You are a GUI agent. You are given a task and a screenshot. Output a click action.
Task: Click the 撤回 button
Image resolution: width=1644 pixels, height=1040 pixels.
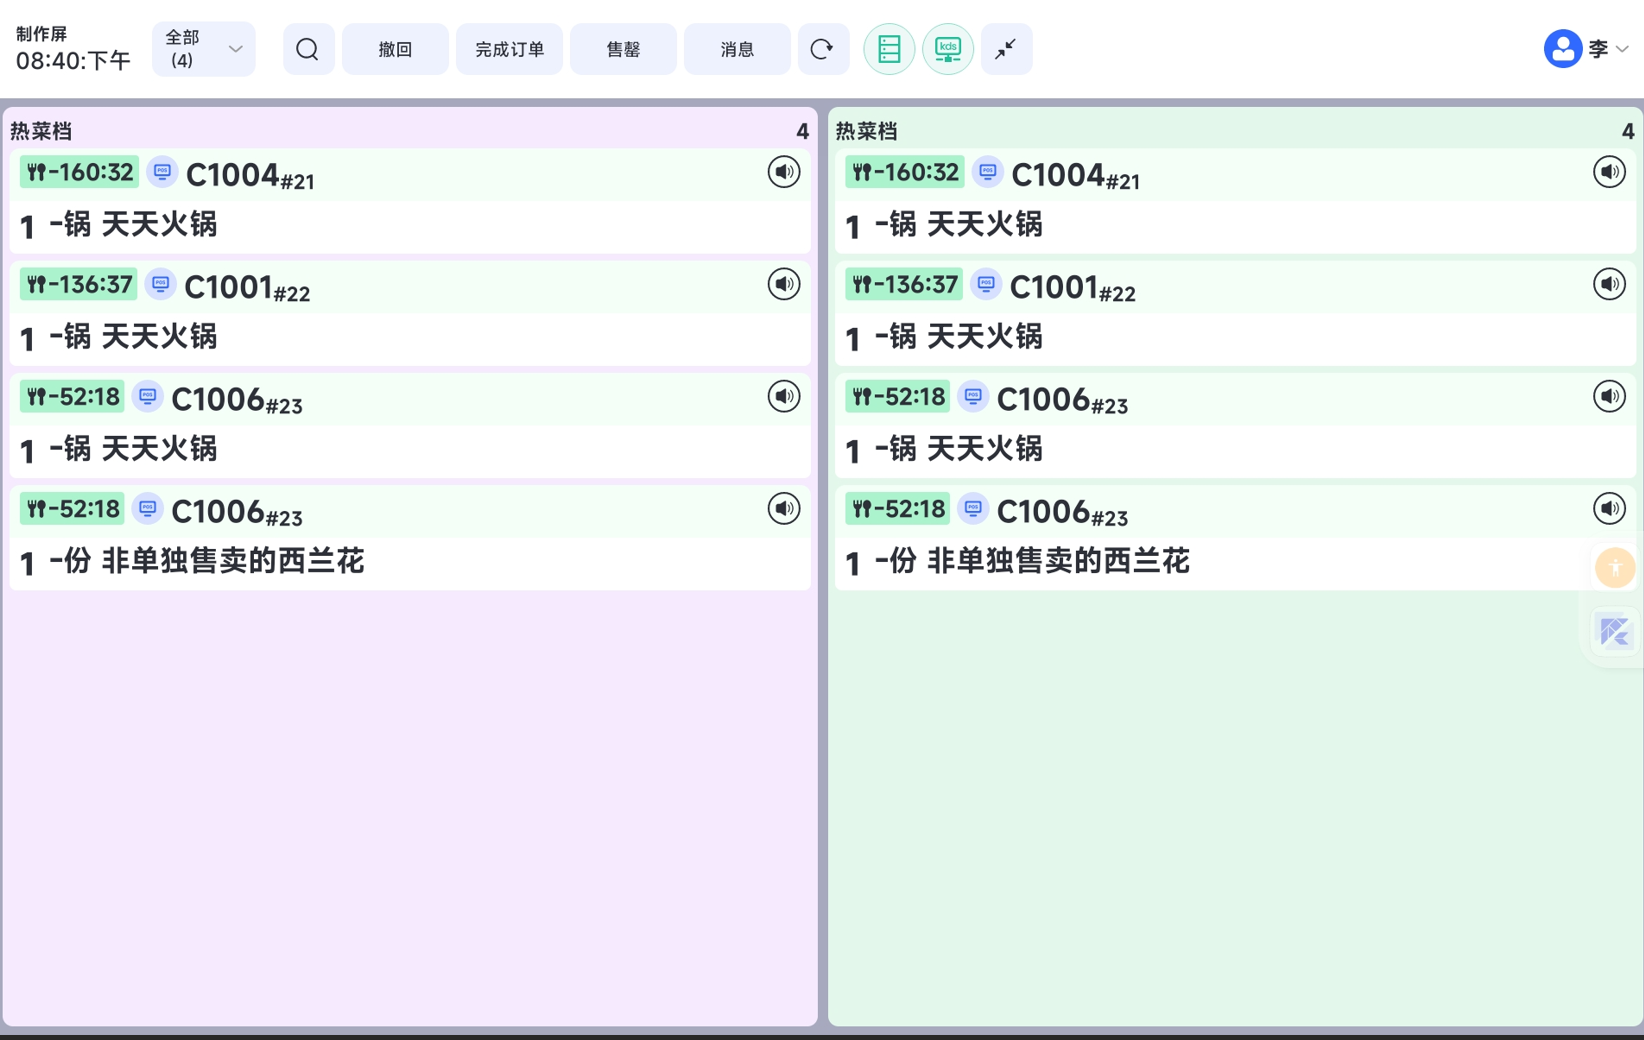pos(395,49)
